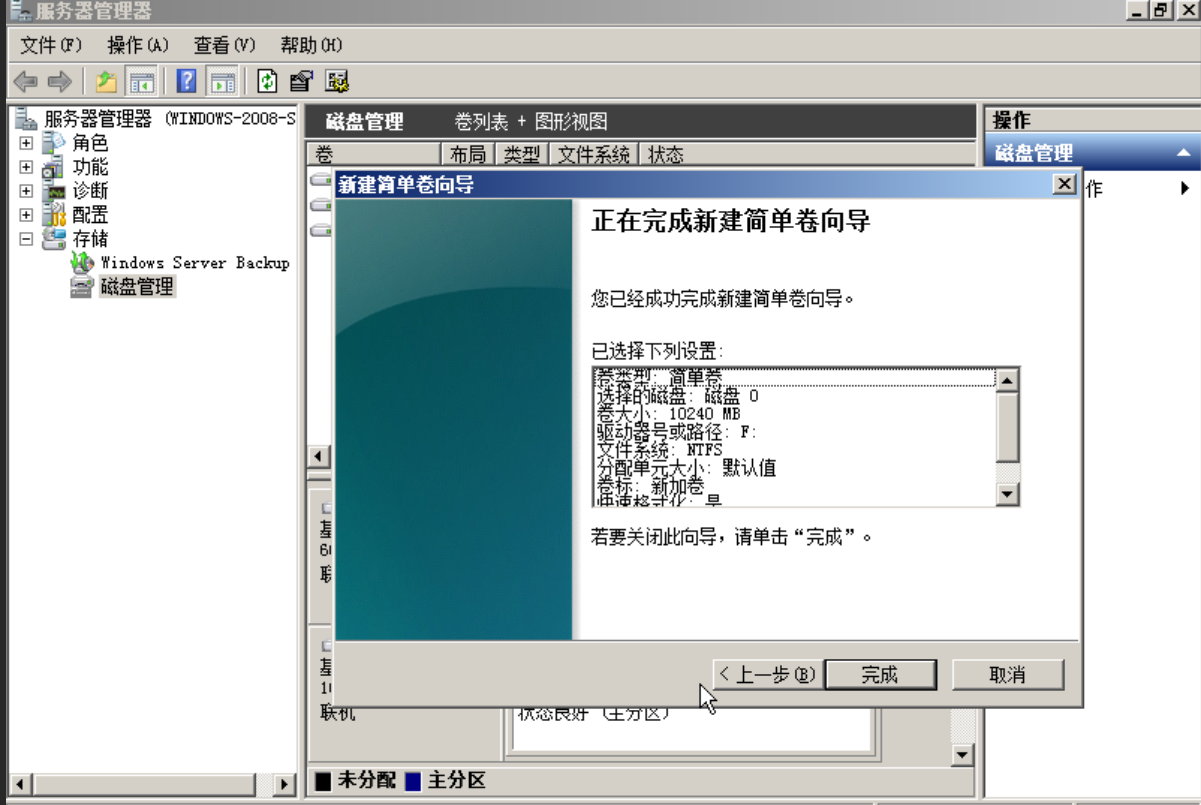Viewport: 1201px width, 805px height.
Task: Toggle the Show/Hide Console Tree icon
Action: coord(141,82)
